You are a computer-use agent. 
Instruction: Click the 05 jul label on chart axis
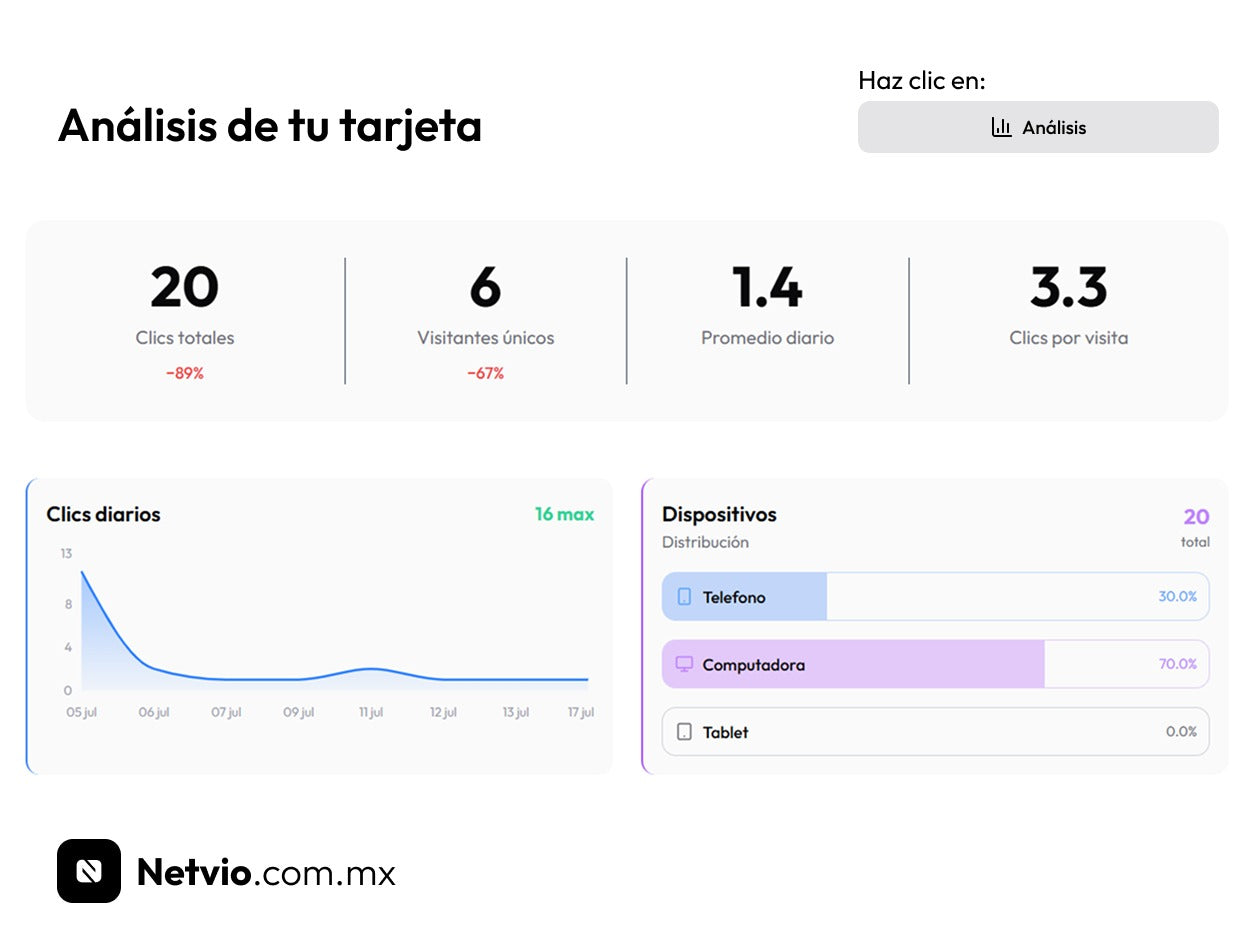(x=82, y=712)
